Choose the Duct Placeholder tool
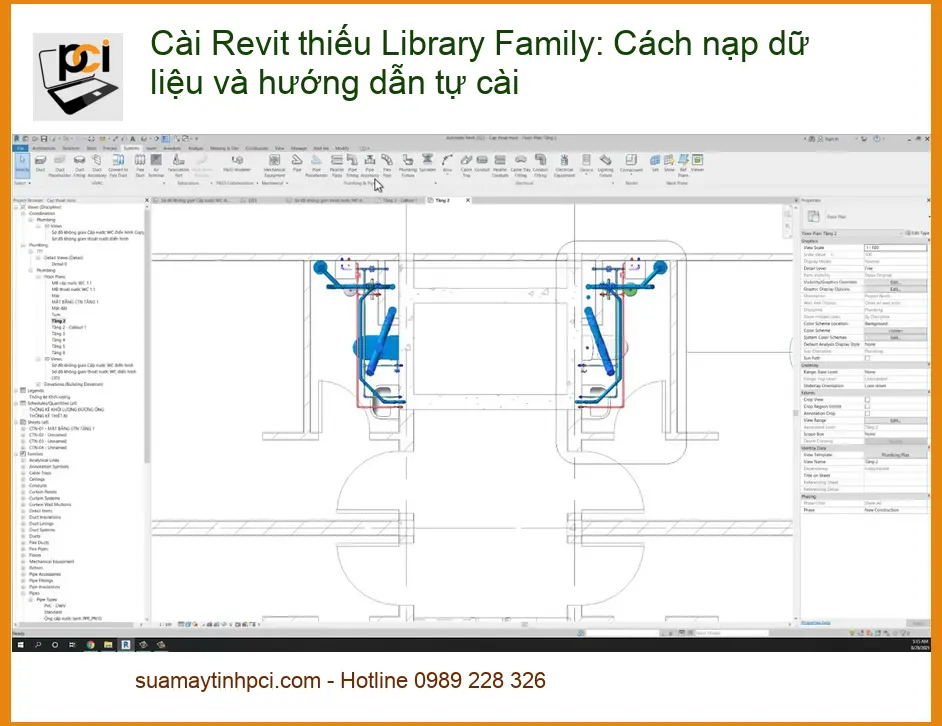 [x=59, y=165]
